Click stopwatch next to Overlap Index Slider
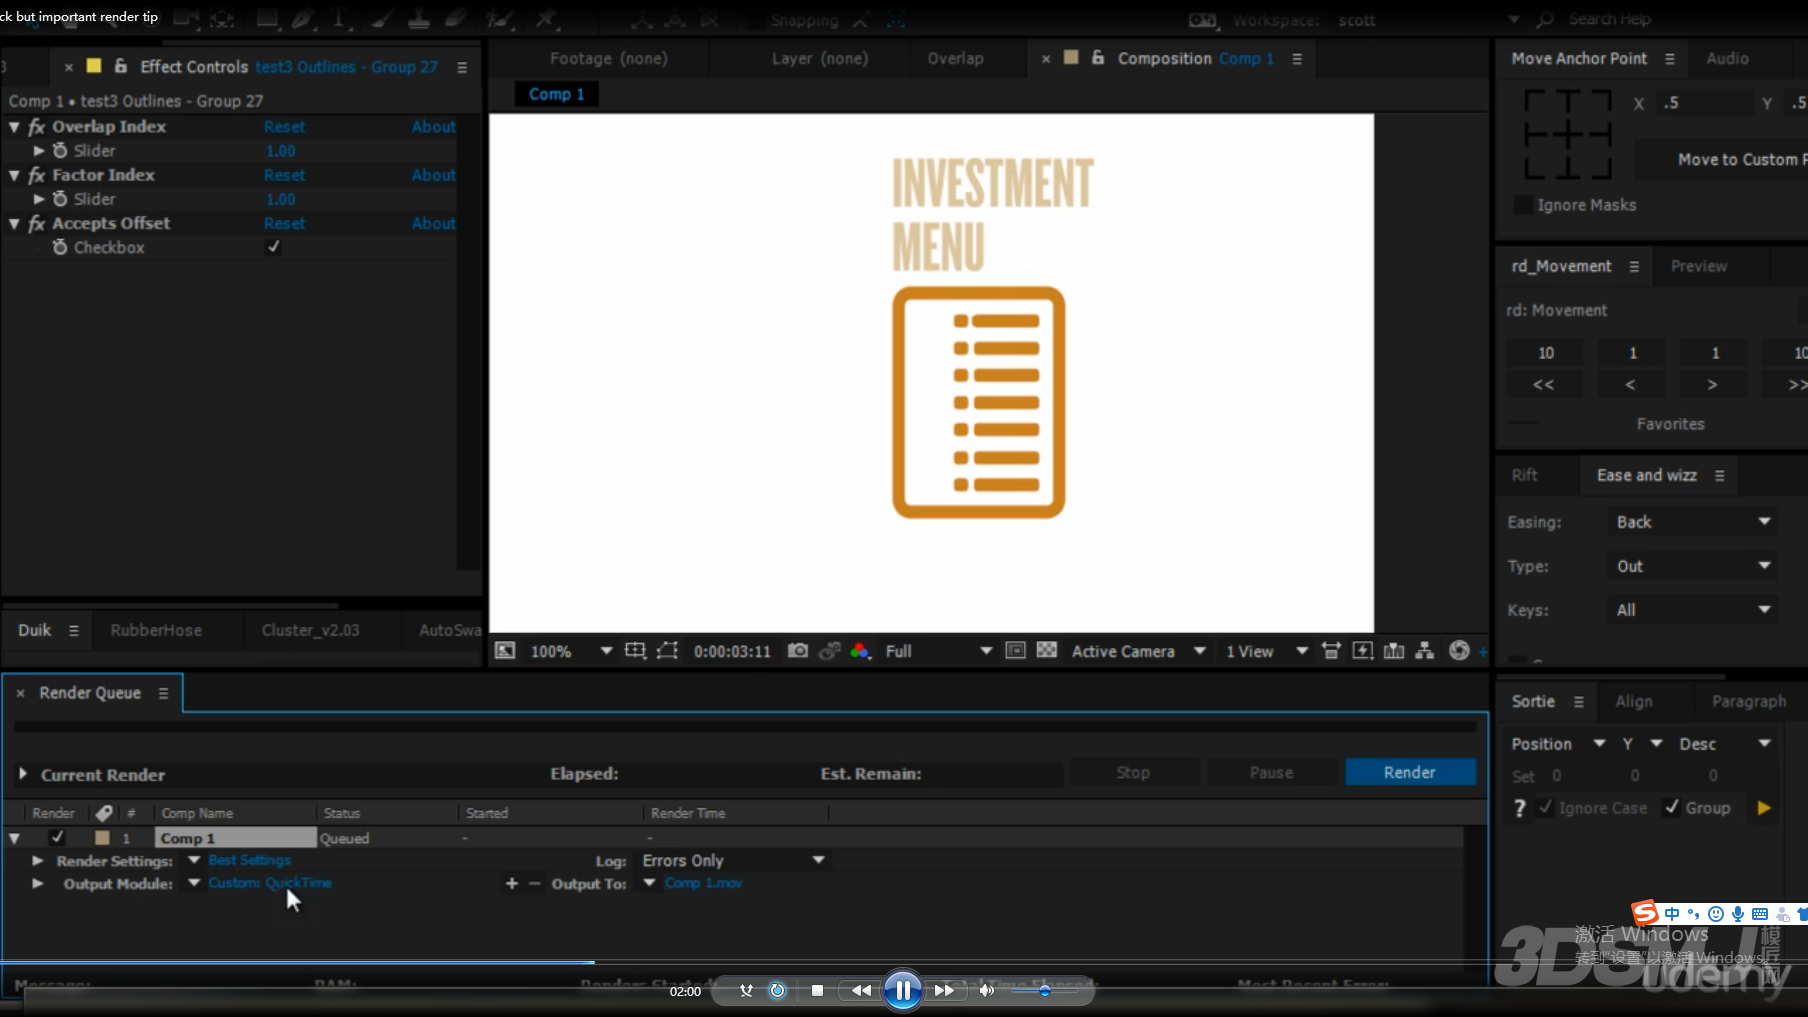The height and width of the screenshot is (1017, 1808). [x=60, y=150]
